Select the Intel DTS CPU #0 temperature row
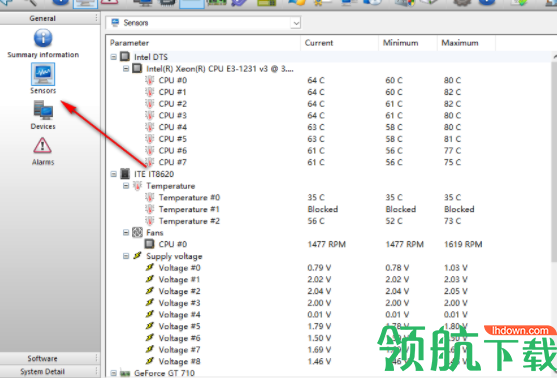The image size is (557, 378). (329, 80)
